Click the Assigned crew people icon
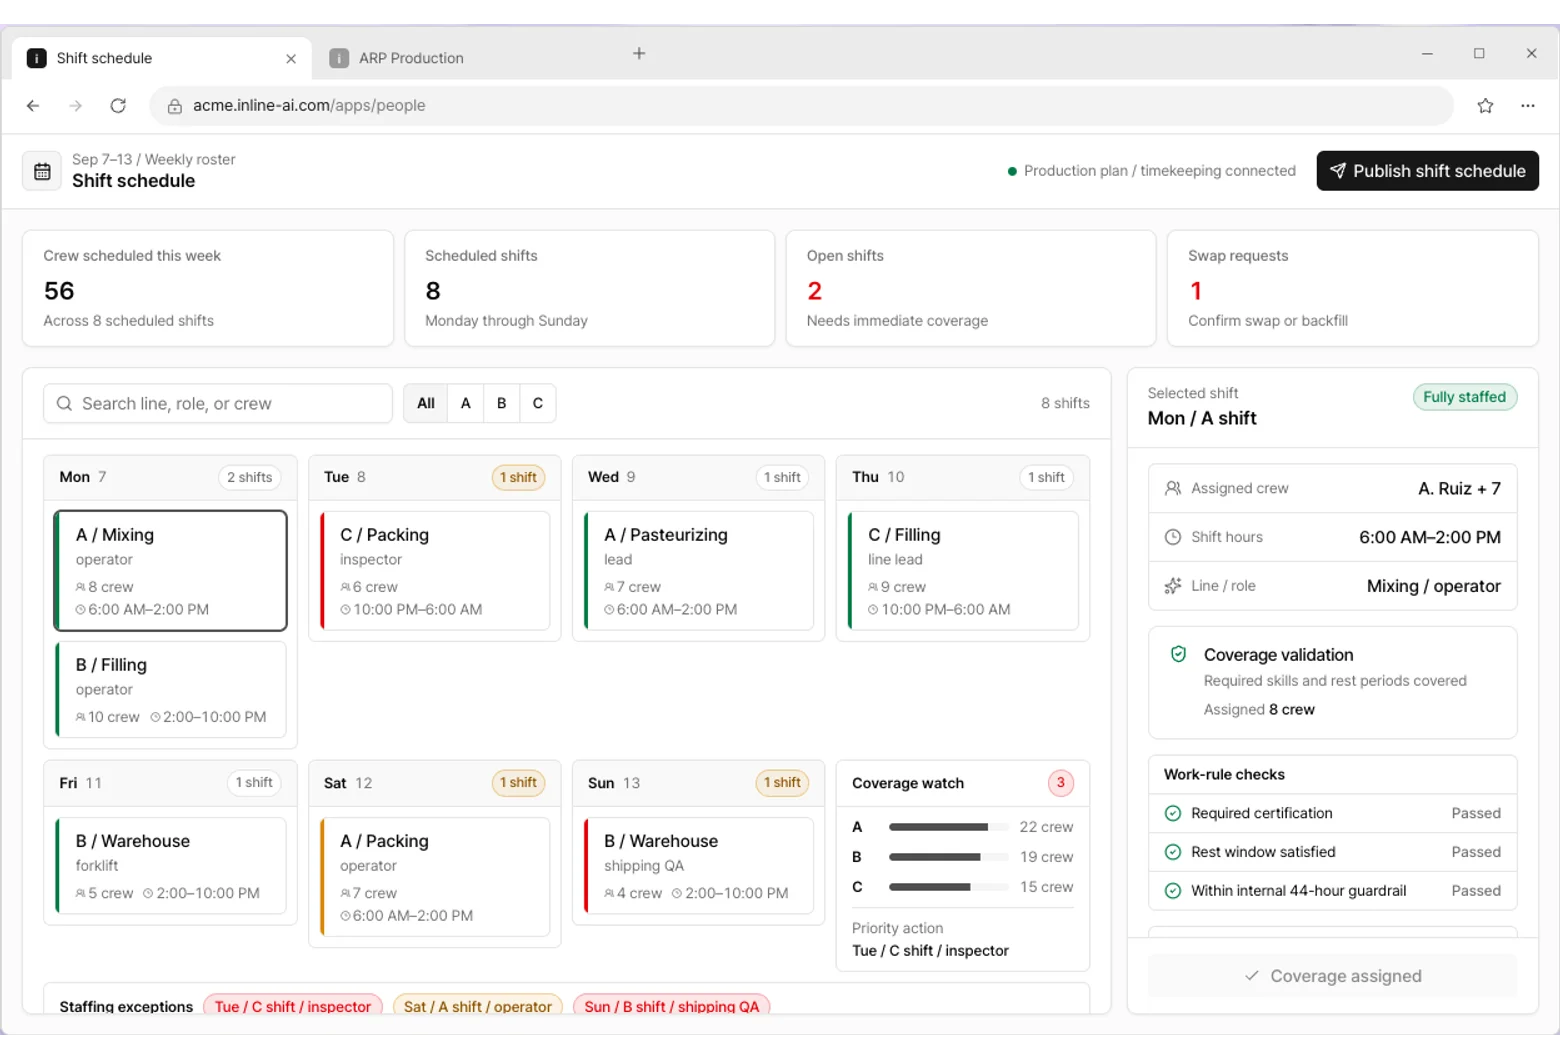Image resolution: width=1560 pixels, height=1060 pixels. [1173, 488]
